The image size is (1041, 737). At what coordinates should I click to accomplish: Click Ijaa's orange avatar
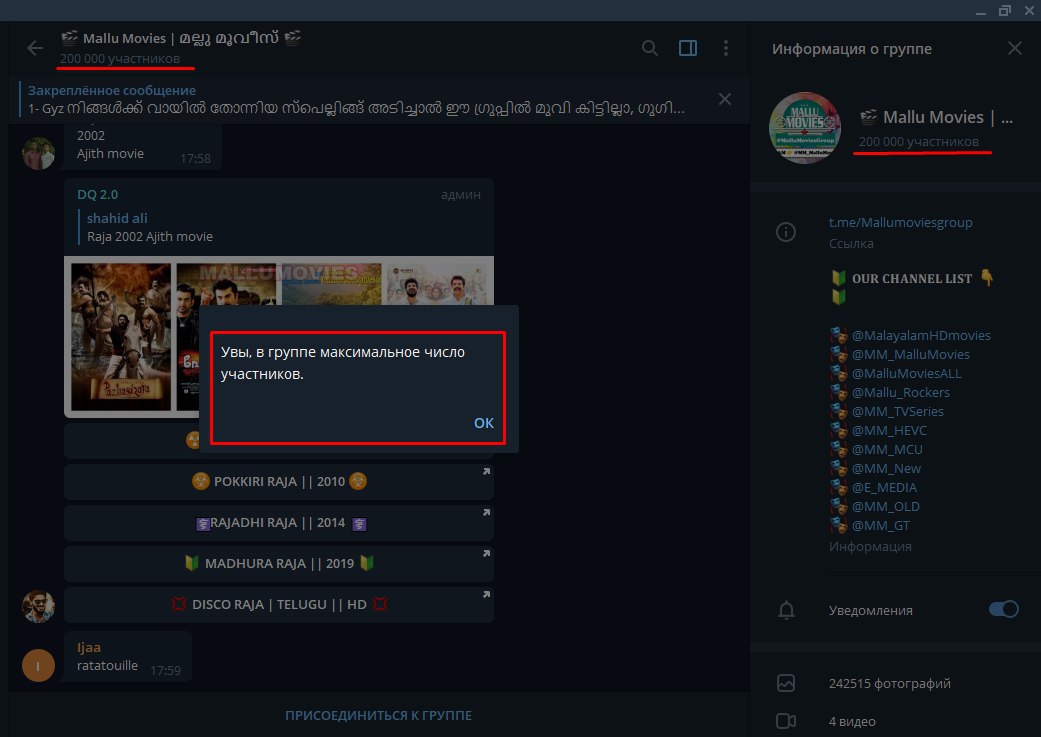(39, 665)
